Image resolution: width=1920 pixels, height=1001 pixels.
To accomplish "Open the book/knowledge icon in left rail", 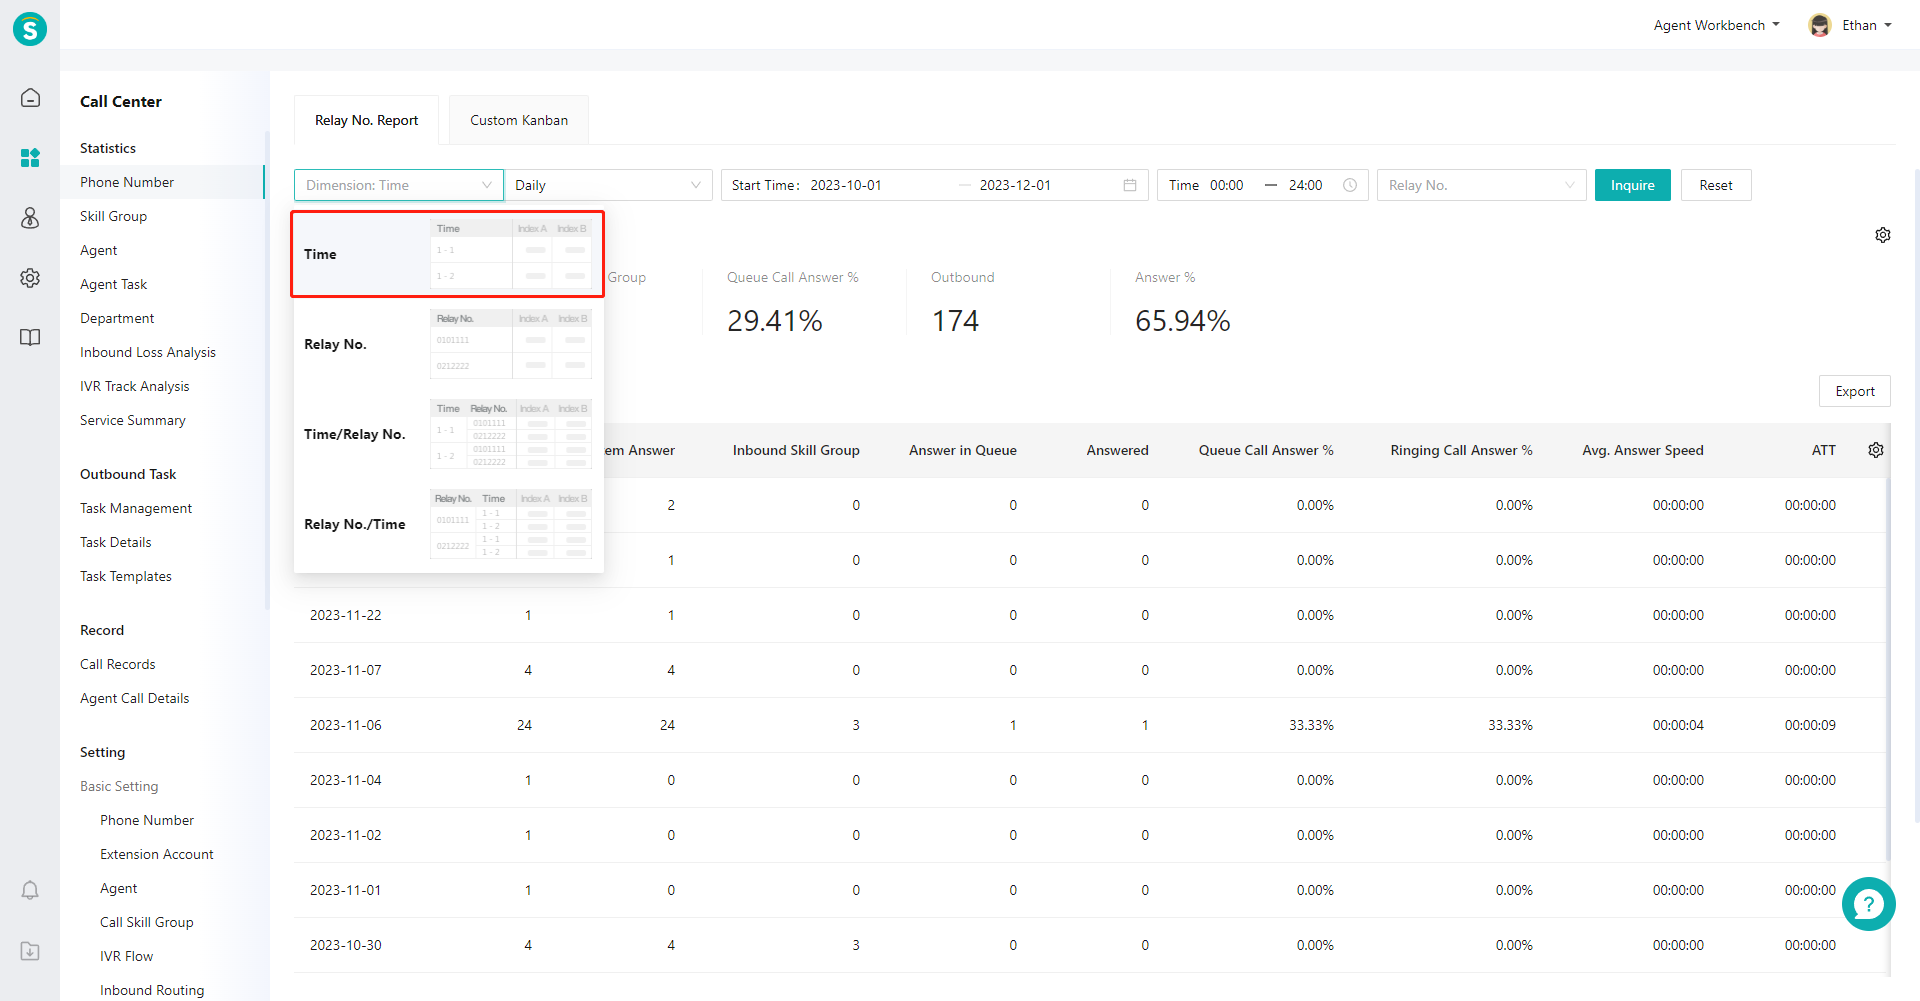I will pyautogui.click(x=30, y=337).
